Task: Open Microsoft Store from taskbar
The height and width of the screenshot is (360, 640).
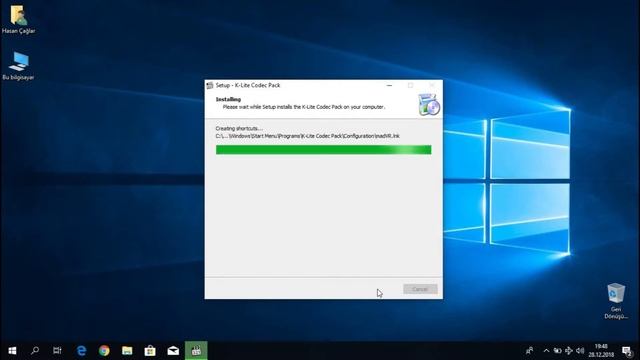Action: 150,351
